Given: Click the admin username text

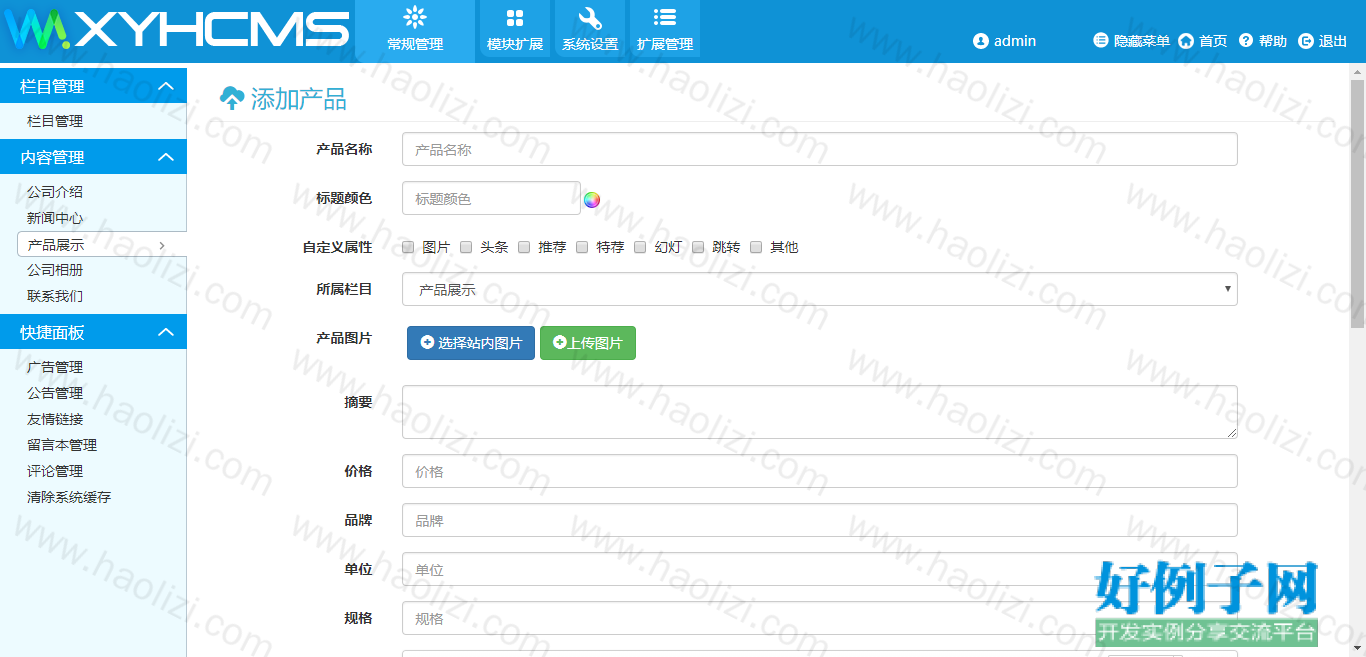Looking at the screenshot, I should coord(1015,41).
